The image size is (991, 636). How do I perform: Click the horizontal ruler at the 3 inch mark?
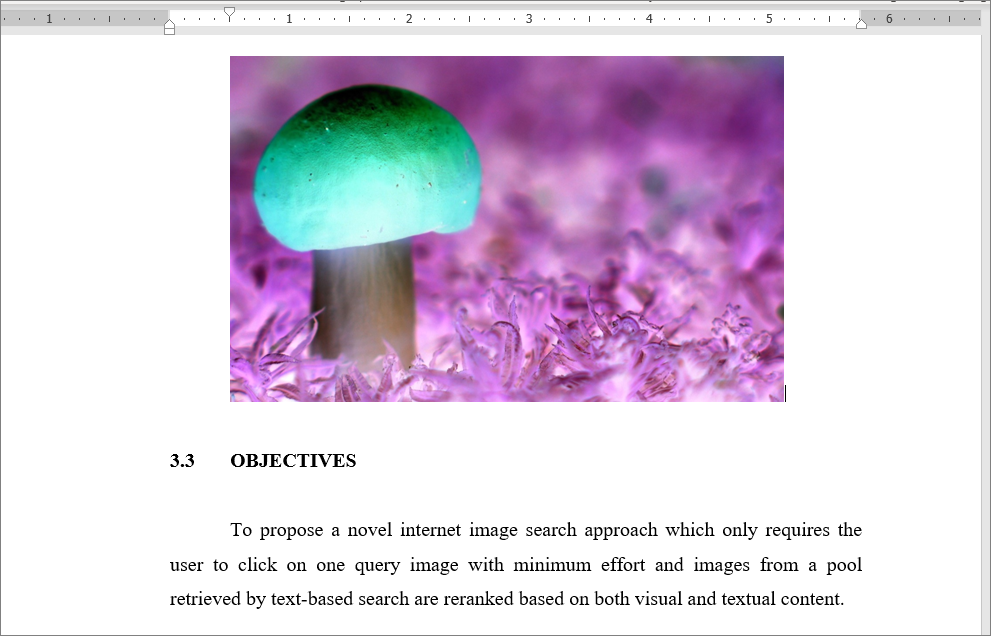click(529, 19)
